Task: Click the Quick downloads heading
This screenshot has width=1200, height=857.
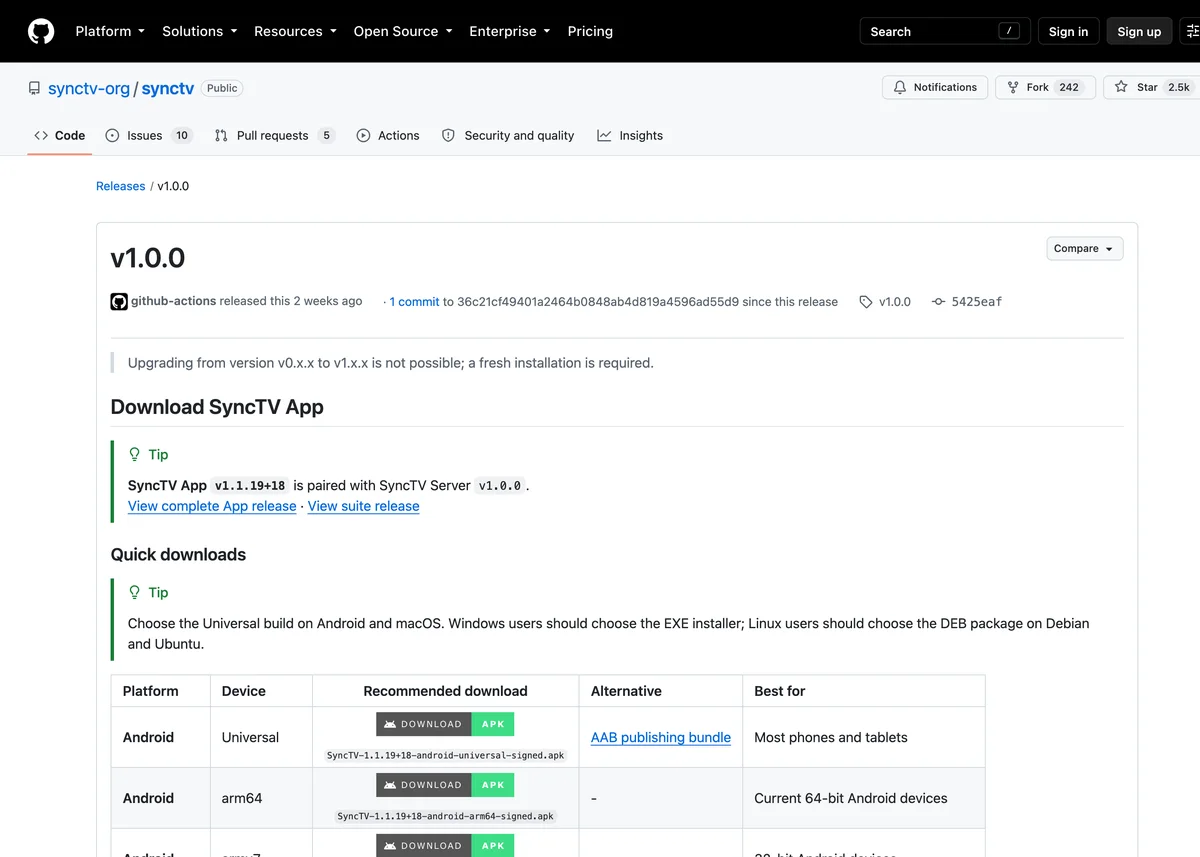Action: click(x=178, y=554)
